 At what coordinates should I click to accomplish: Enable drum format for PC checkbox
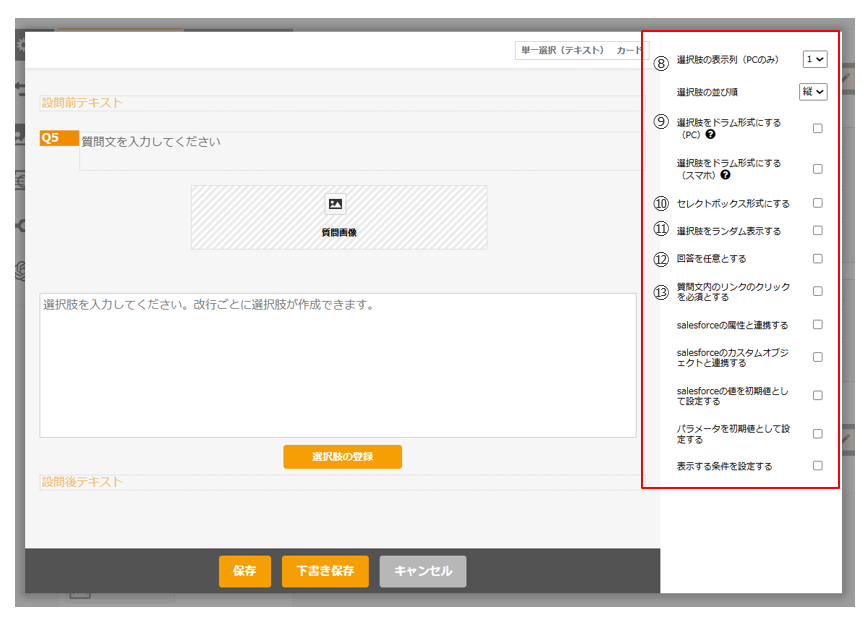818,128
